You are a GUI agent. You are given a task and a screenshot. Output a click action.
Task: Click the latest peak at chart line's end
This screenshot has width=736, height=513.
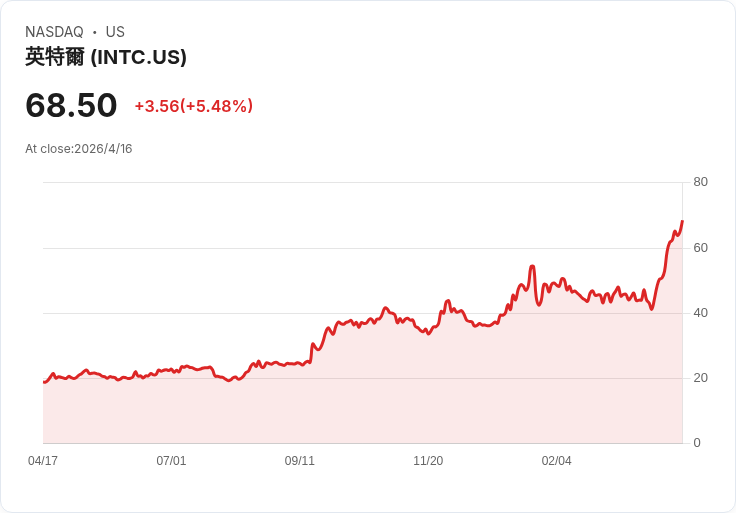coord(682,221)
